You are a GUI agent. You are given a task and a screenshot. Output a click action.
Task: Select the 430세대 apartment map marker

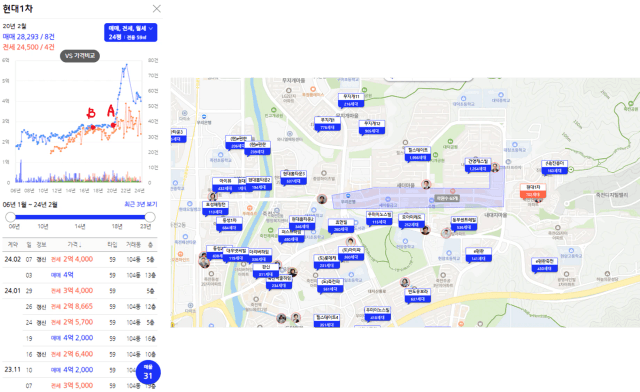[x=544, y=265]
